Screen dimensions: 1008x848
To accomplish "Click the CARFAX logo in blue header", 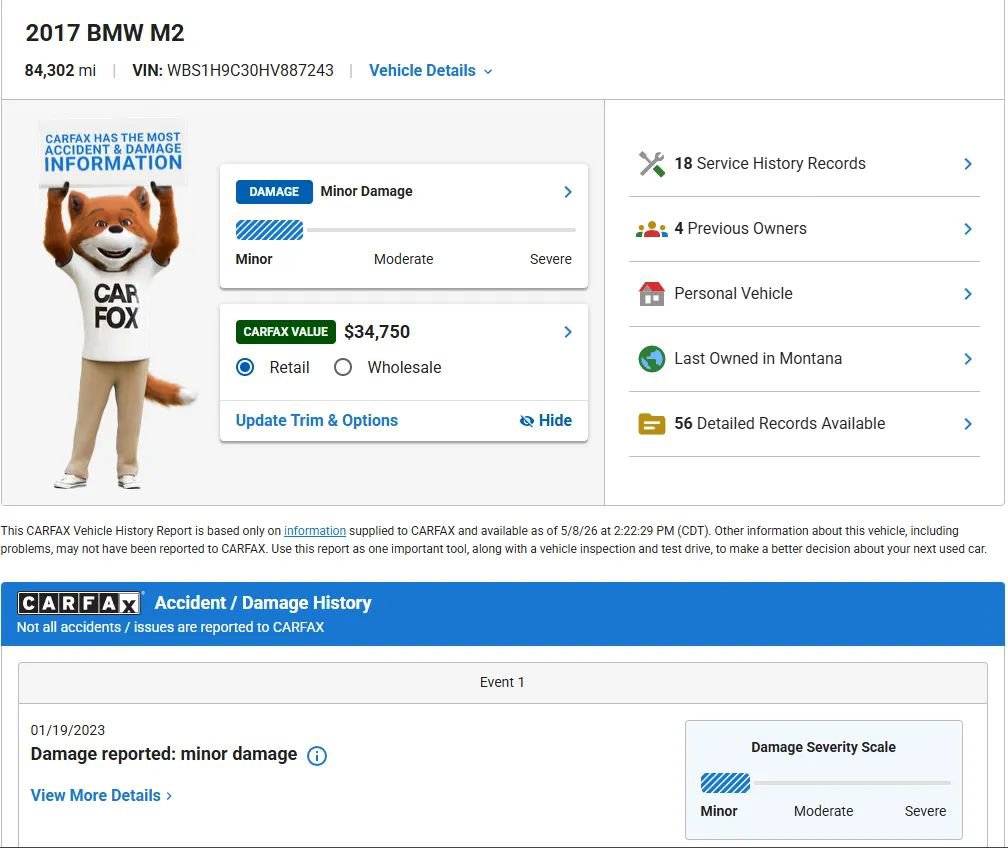I will click(79, 603).
